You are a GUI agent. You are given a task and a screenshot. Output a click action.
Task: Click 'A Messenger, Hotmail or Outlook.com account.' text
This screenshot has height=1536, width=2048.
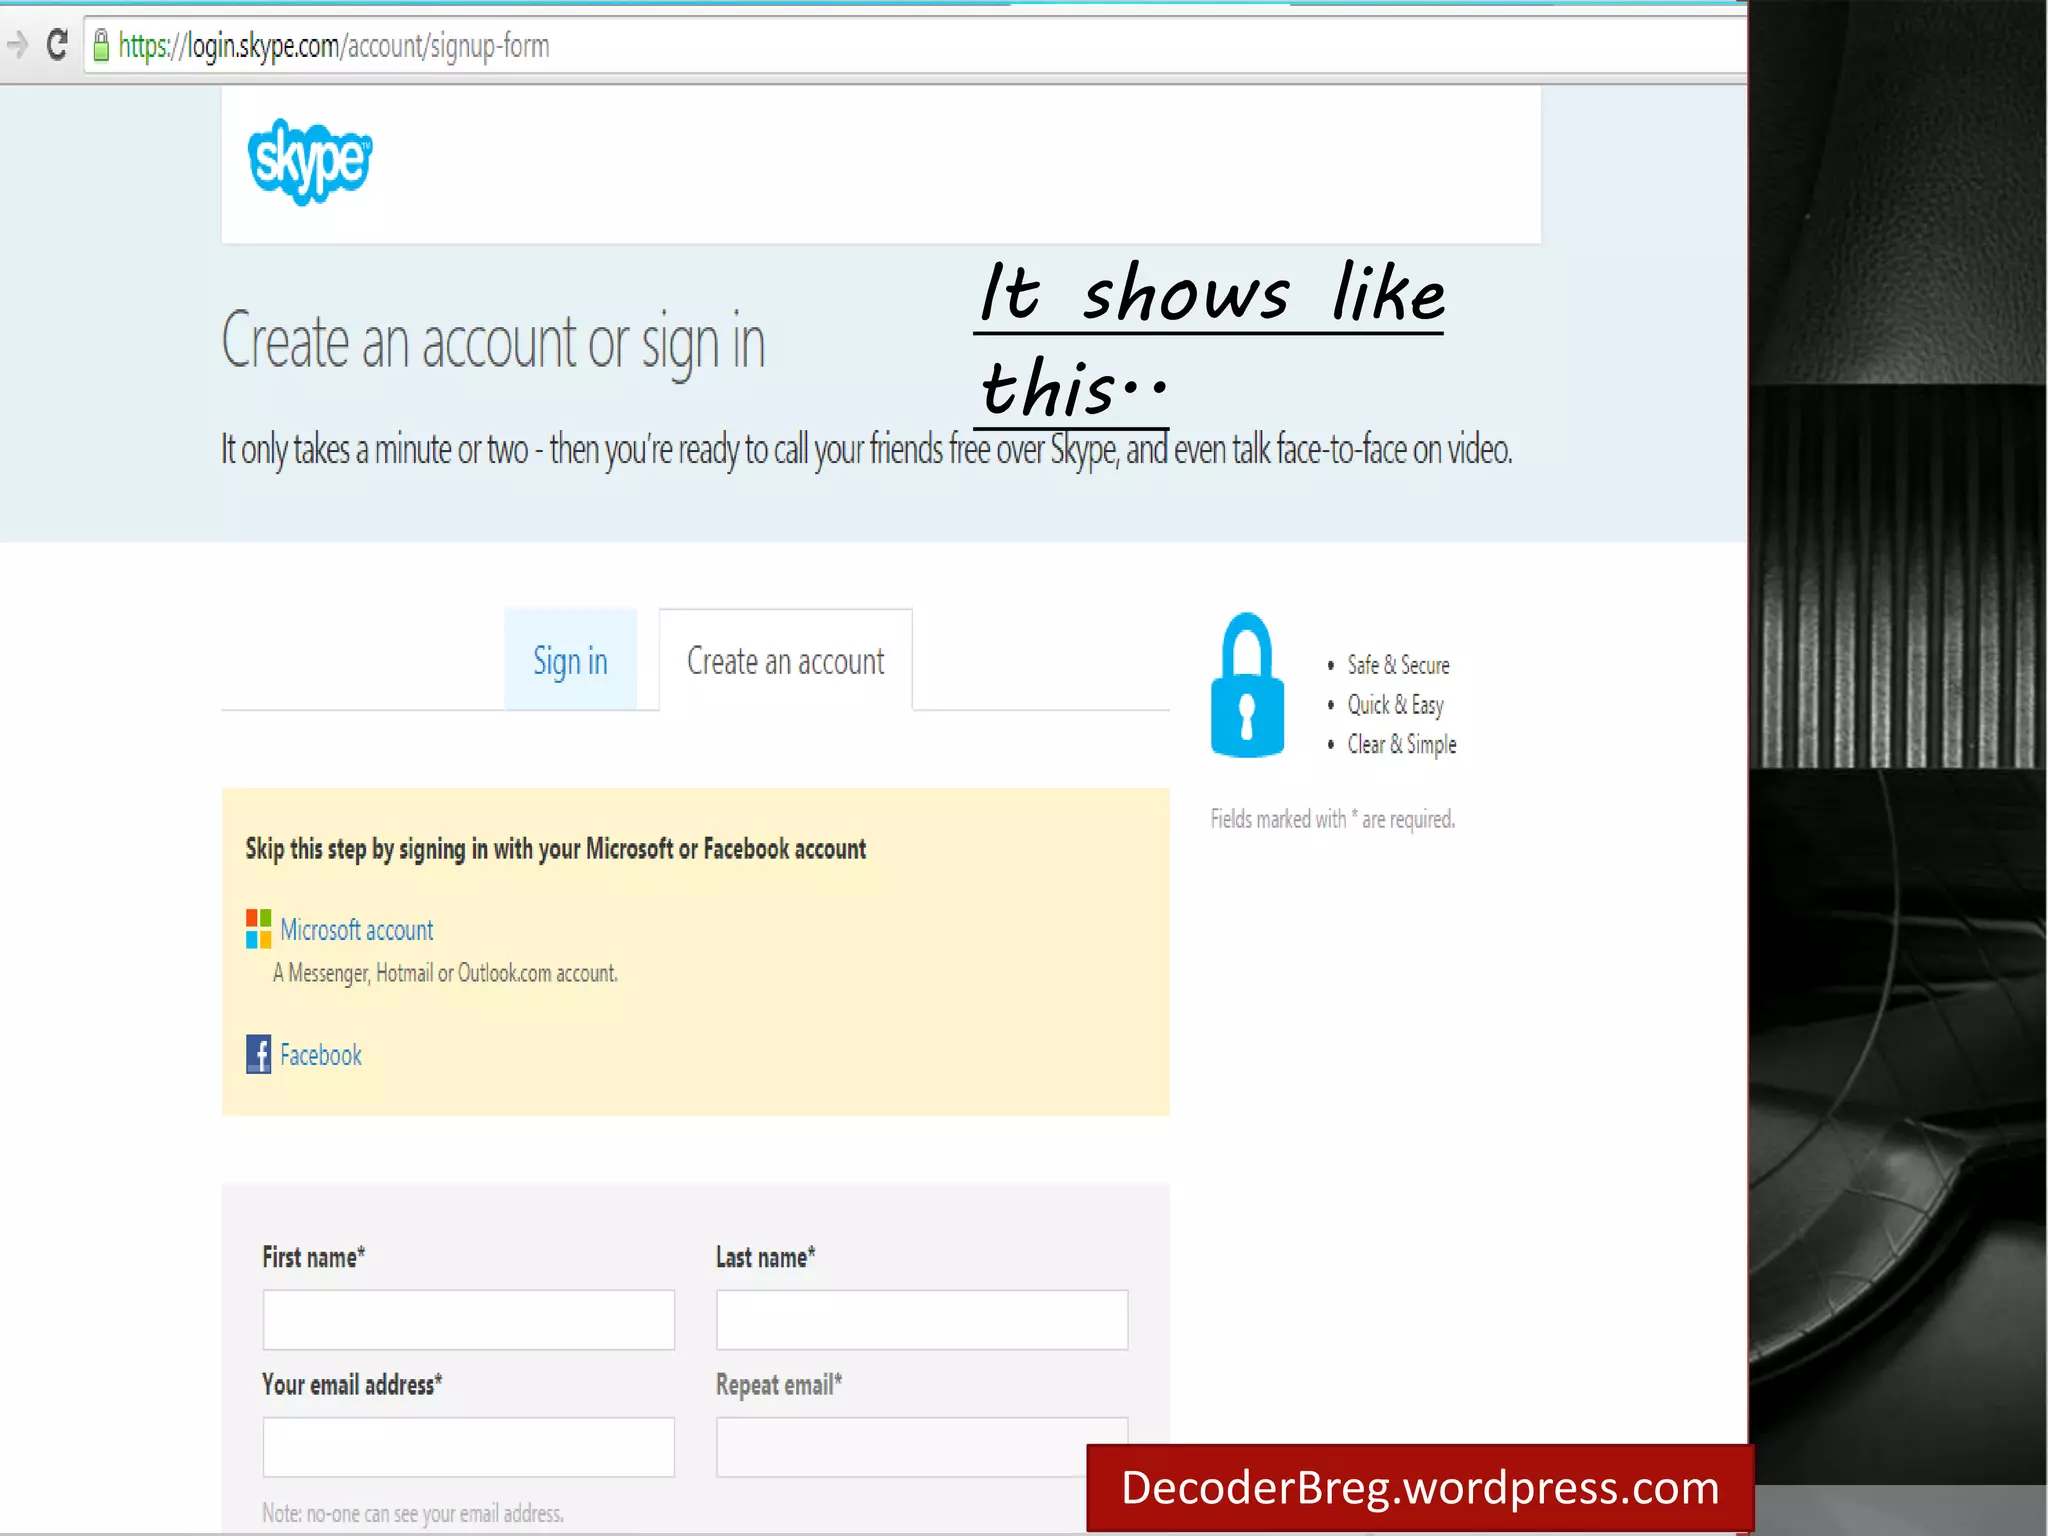pyautogui.click(x=445, y=973)
